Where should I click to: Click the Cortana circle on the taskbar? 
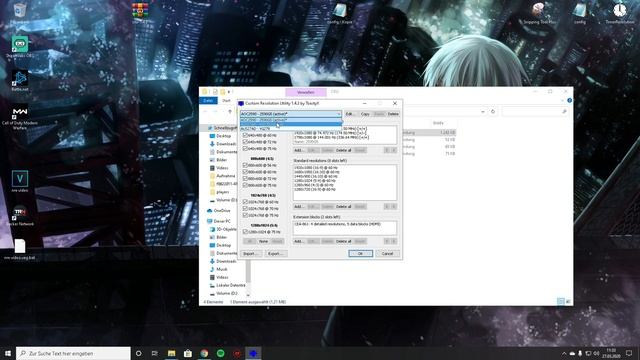click(x=138, y=353)
